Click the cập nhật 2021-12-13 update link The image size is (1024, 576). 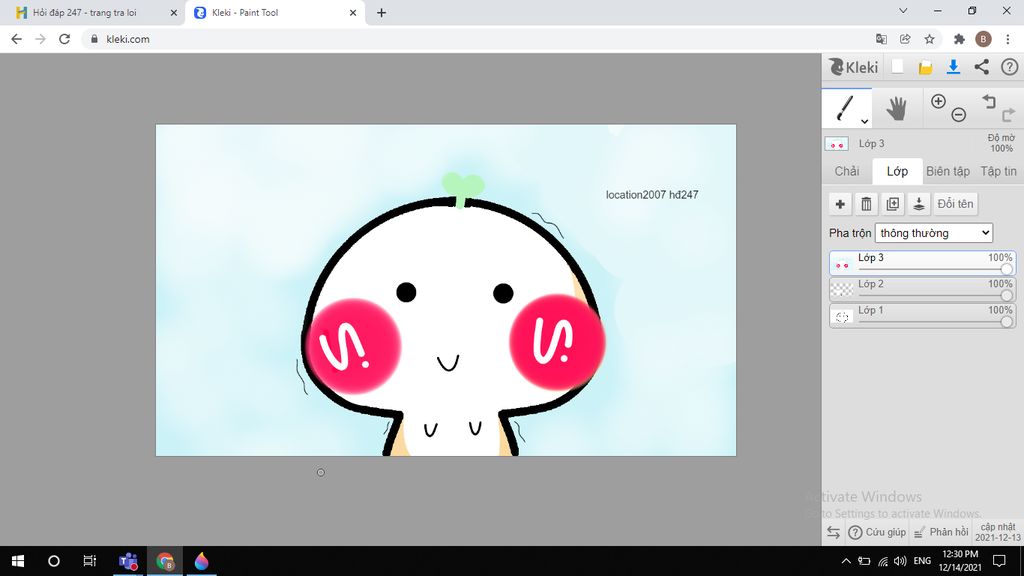(998, 532)
